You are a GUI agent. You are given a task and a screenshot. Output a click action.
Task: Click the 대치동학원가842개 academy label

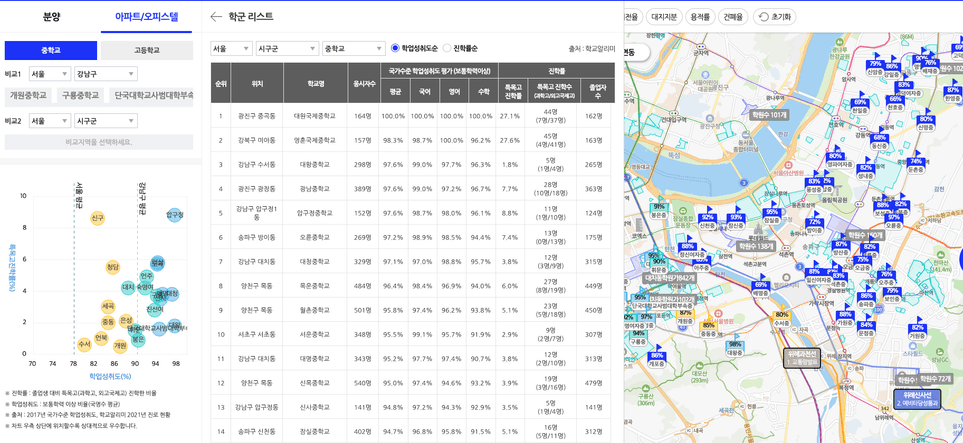[670, 278]
